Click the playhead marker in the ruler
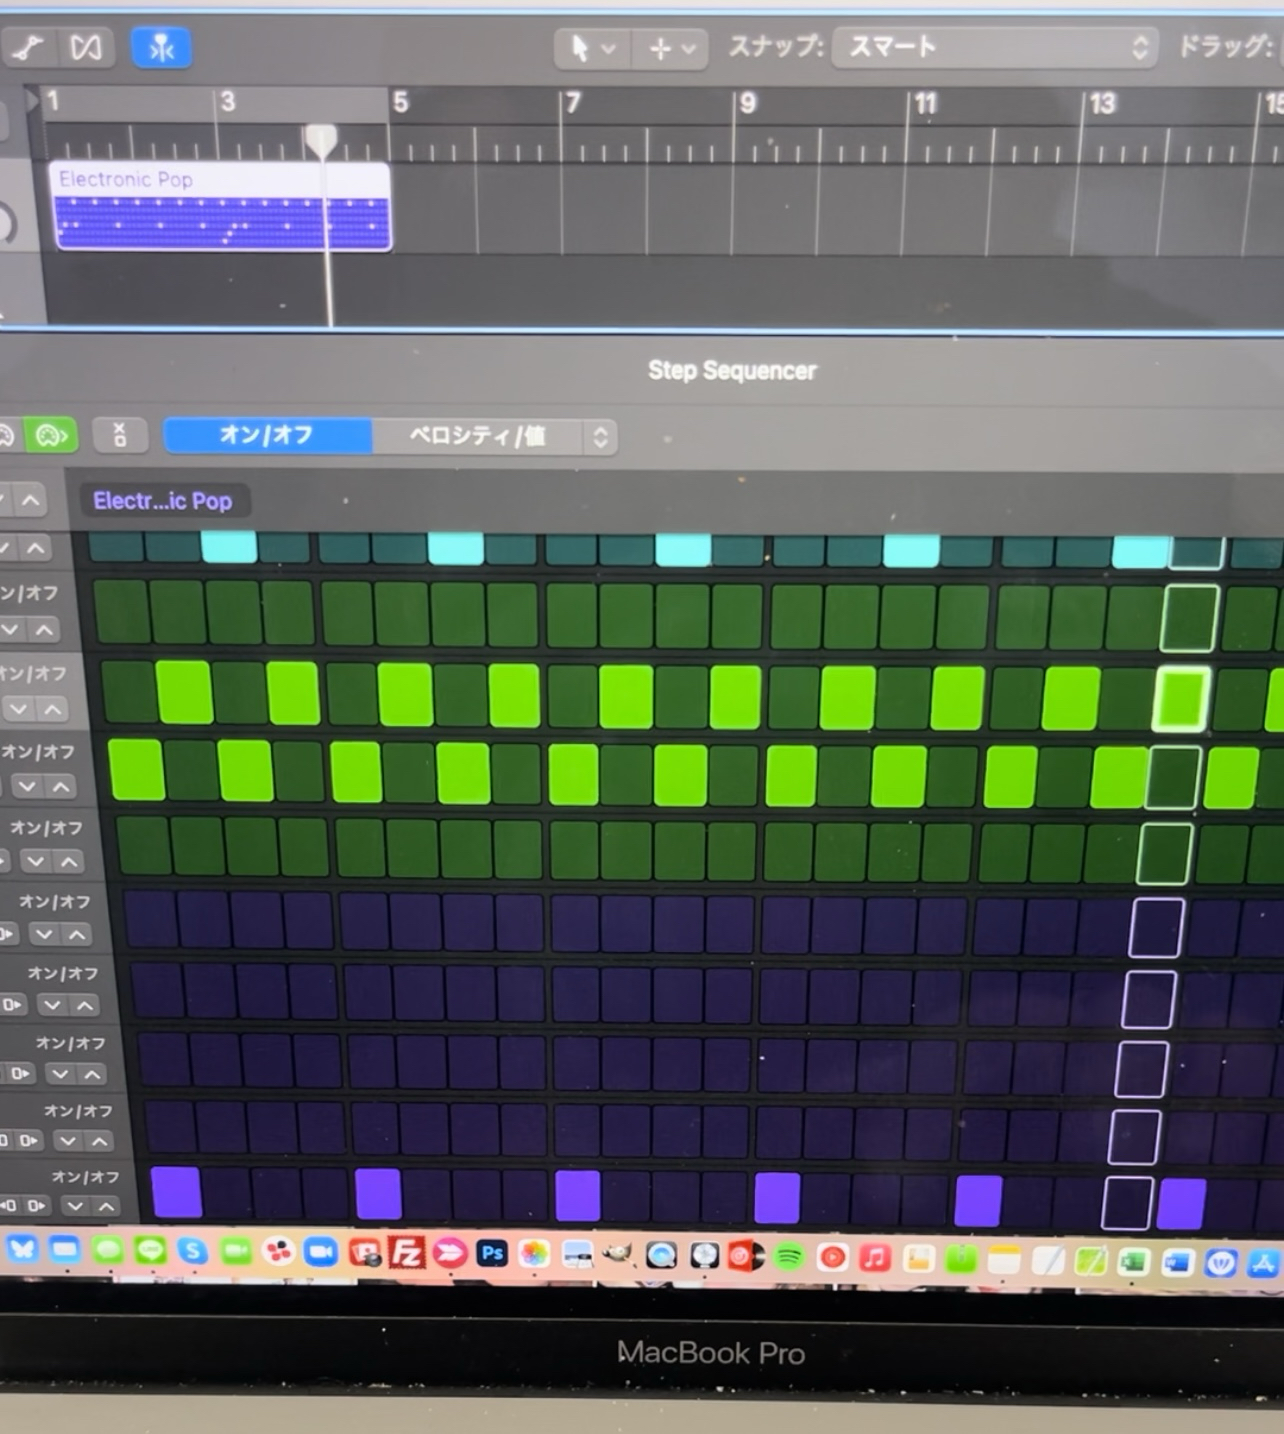This screenshot has height=1434, width=1284. pyautogui.click(x=321, y=140)
